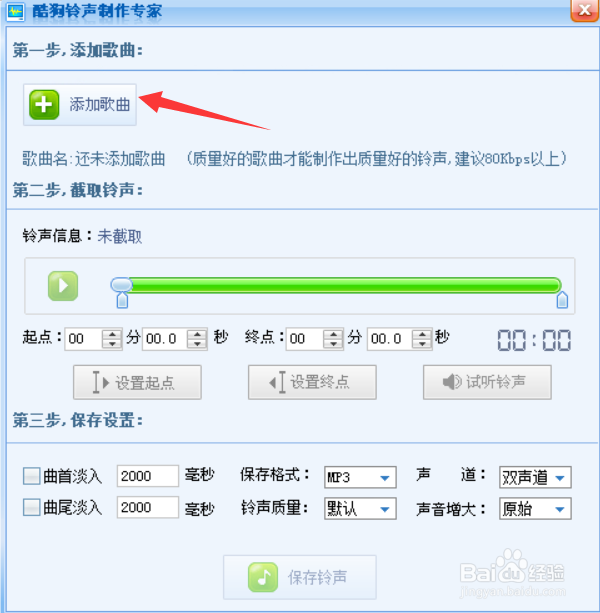The image size is (600, 613).
Task: Click the 设置终点 button
Action: 312,382
